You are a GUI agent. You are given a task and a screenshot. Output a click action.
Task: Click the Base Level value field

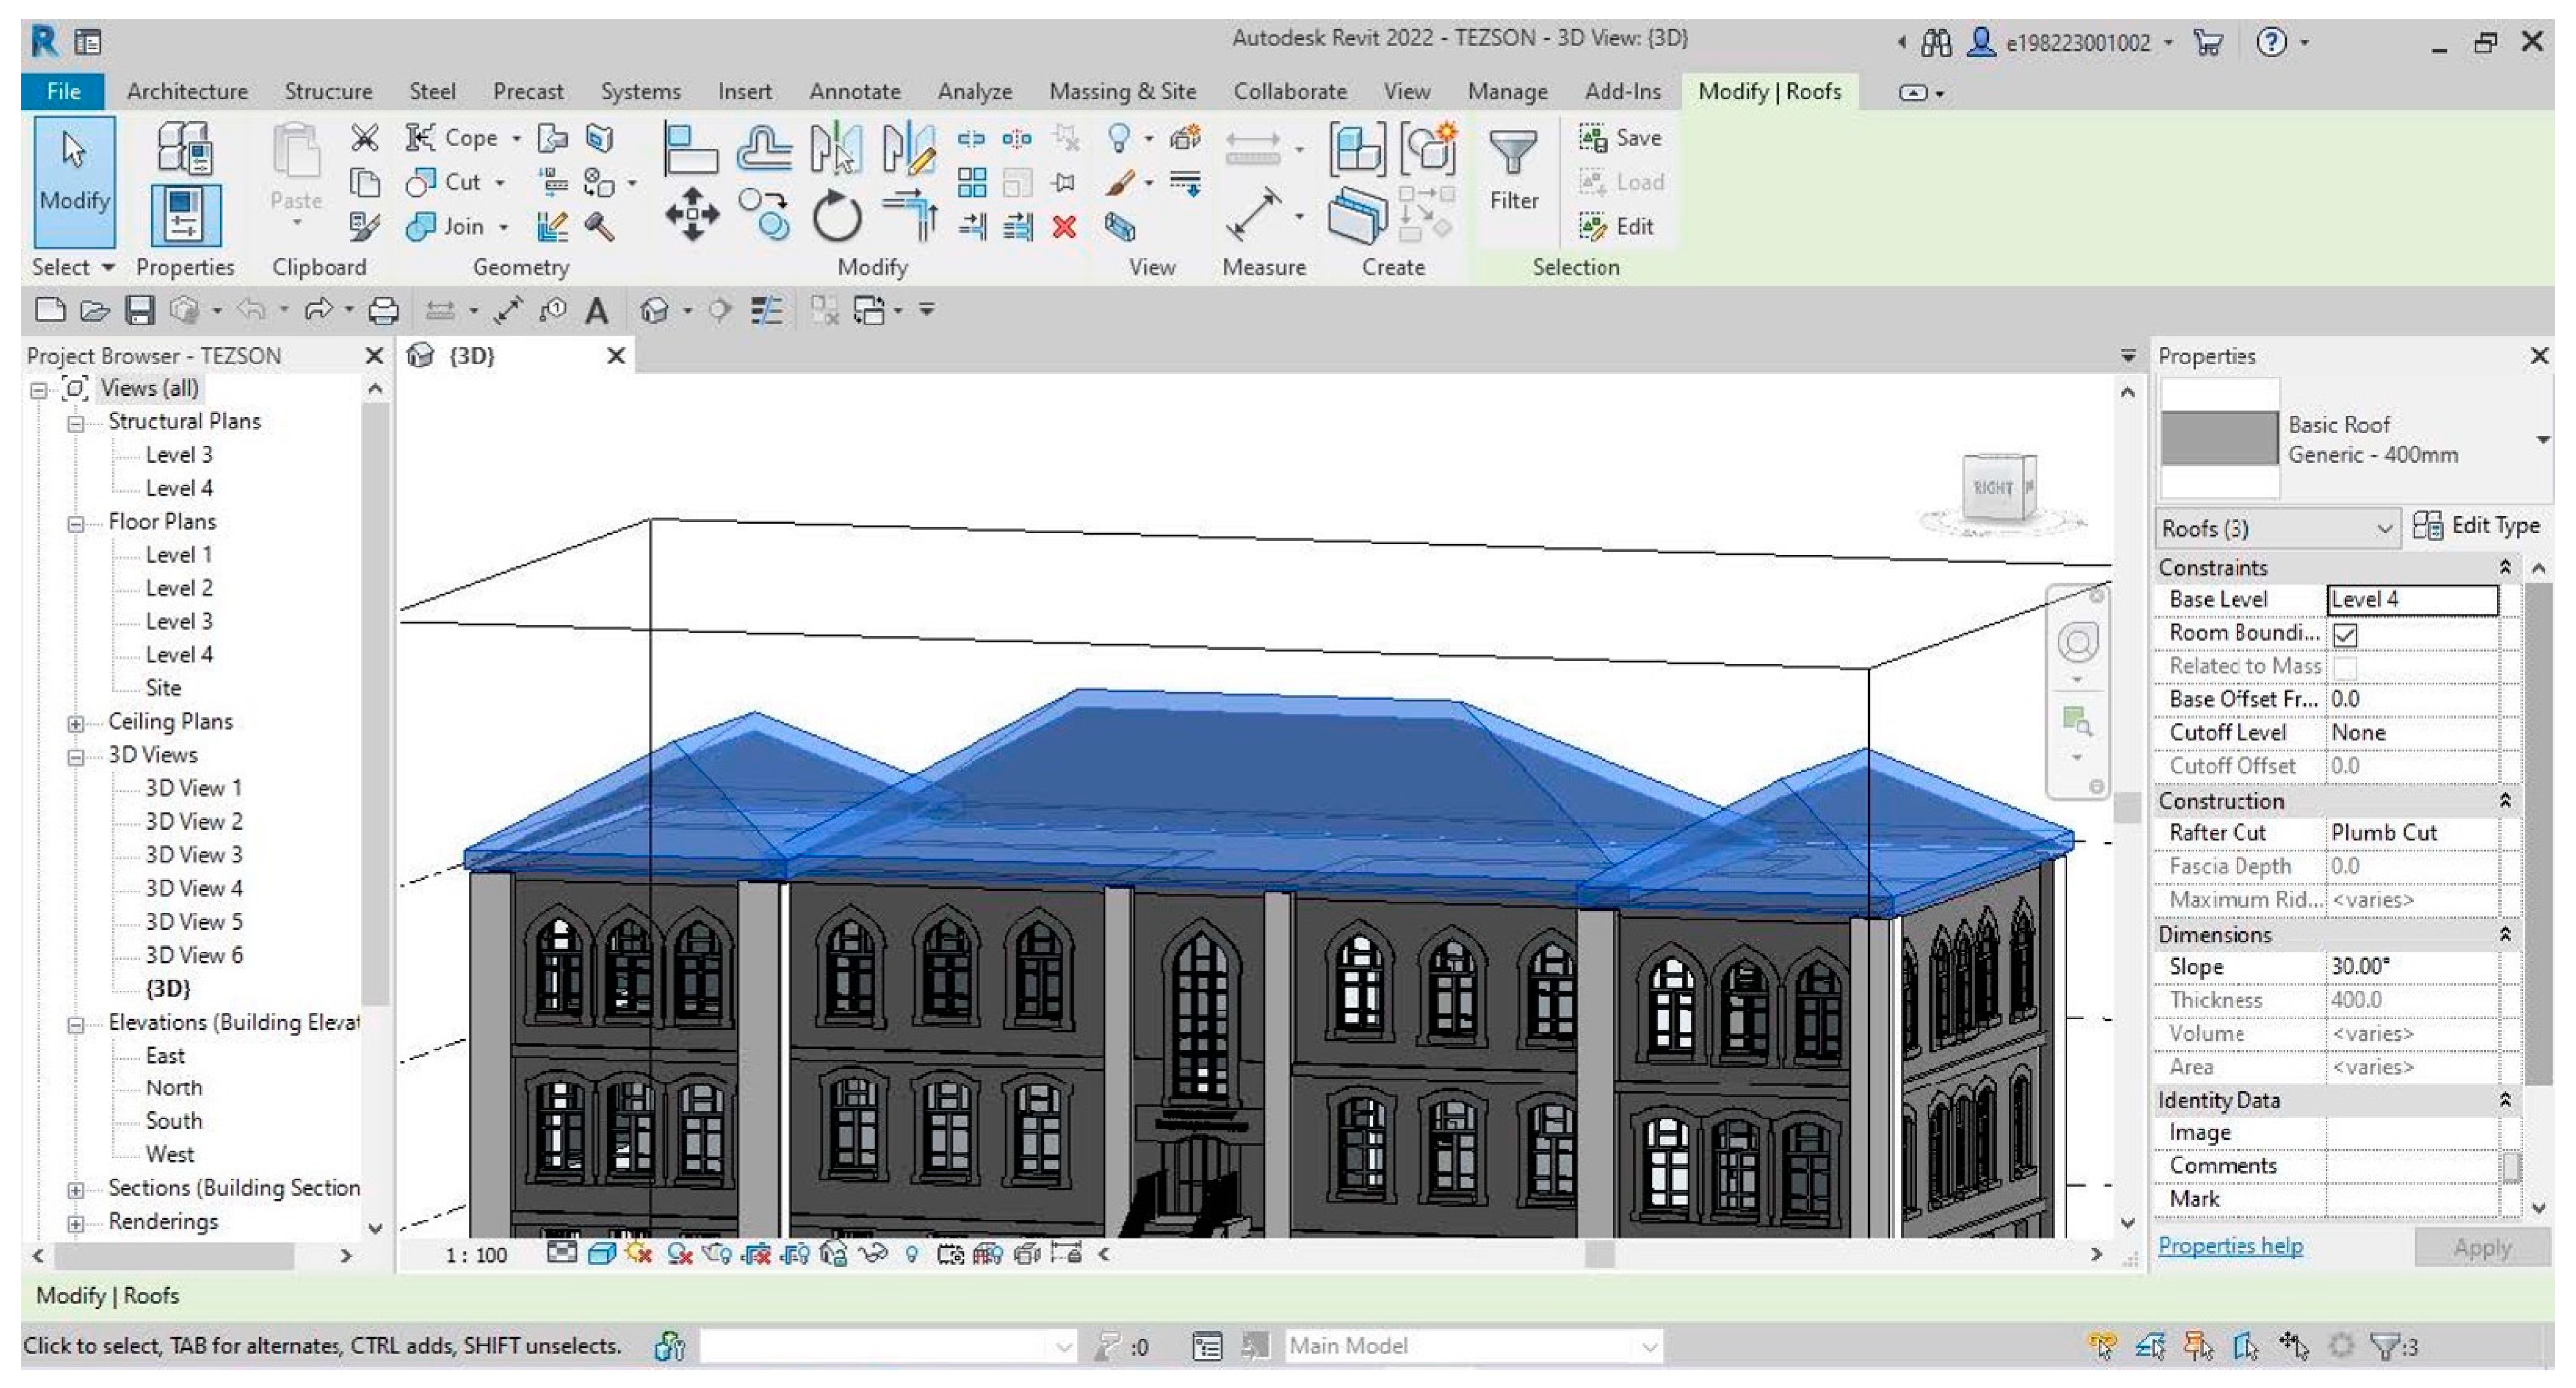pos(2411,599)
